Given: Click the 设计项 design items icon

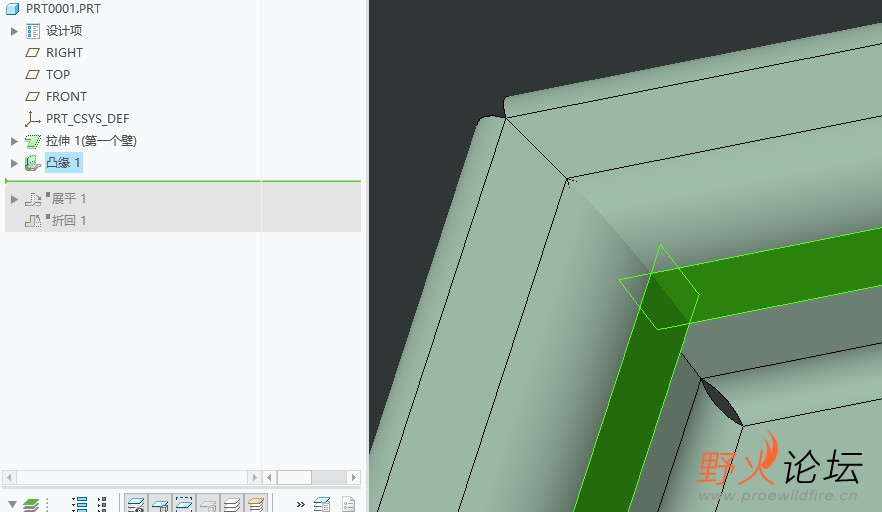Looking at the screenshot, I should (x=33, y=31).
